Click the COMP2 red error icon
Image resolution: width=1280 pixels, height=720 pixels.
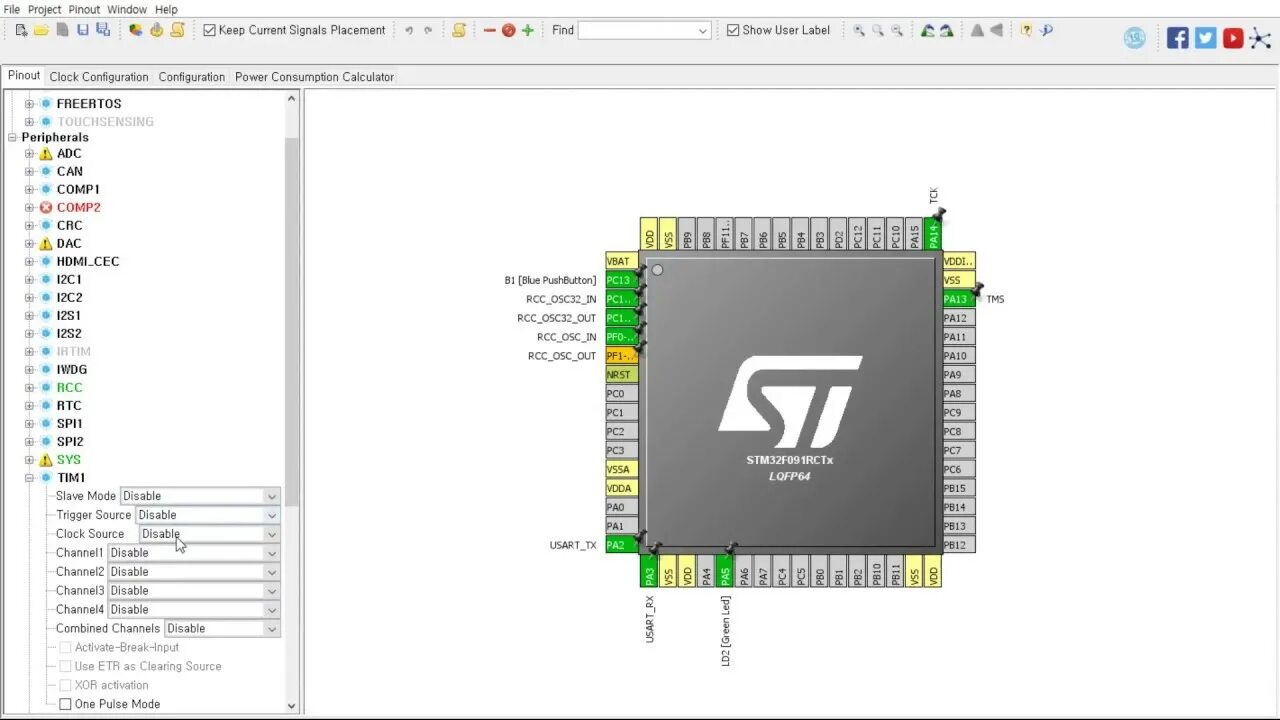(x=45, y=208)
